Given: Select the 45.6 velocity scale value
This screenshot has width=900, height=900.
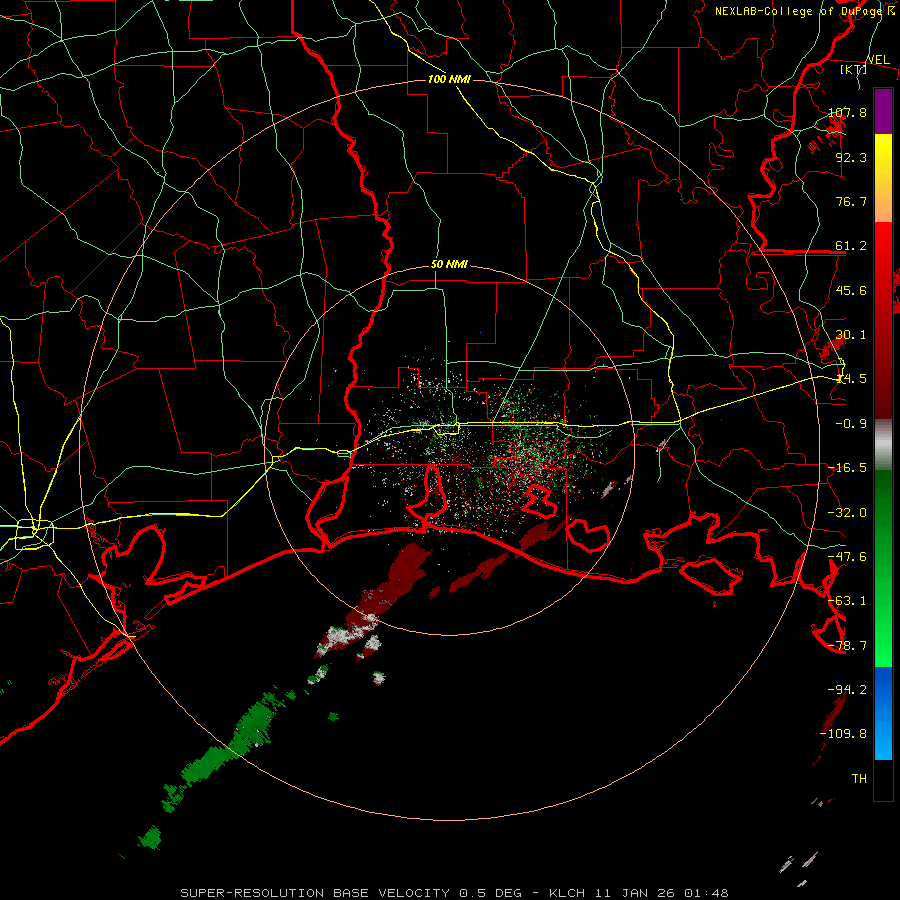Looking at the screenshot, I should pyautogui.click(x=851, y=290).
